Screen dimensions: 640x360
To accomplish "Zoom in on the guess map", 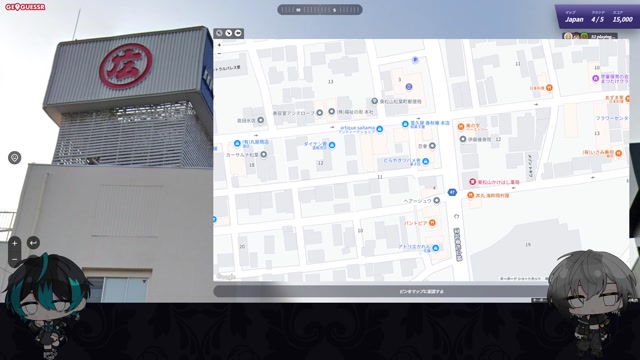I will coord(219,45).
